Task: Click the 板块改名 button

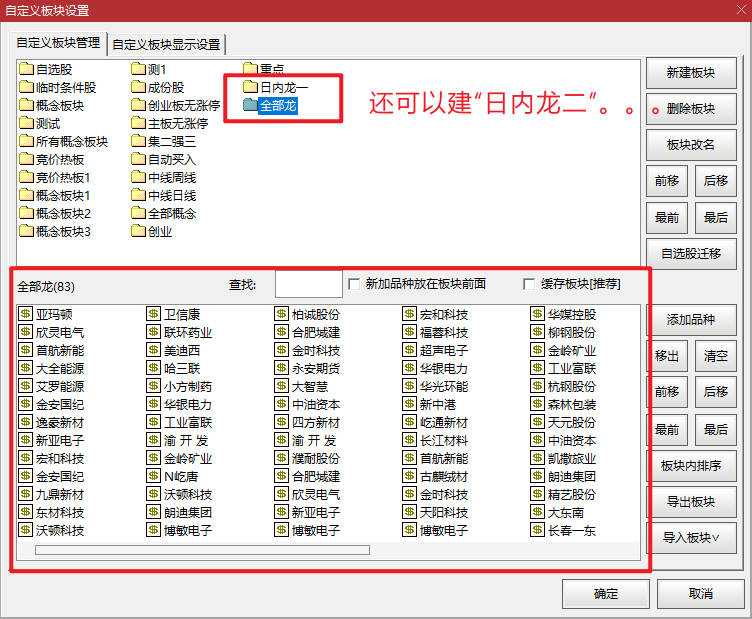Action: click(x=691, y=145)
